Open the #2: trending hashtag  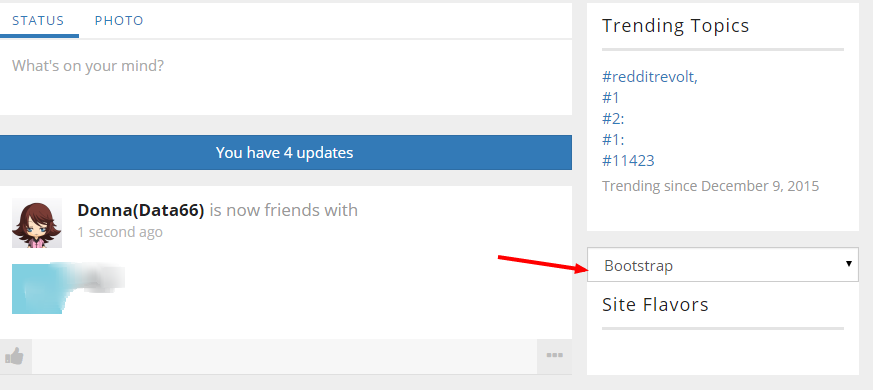pyautogui.click(x=613, y=119)
